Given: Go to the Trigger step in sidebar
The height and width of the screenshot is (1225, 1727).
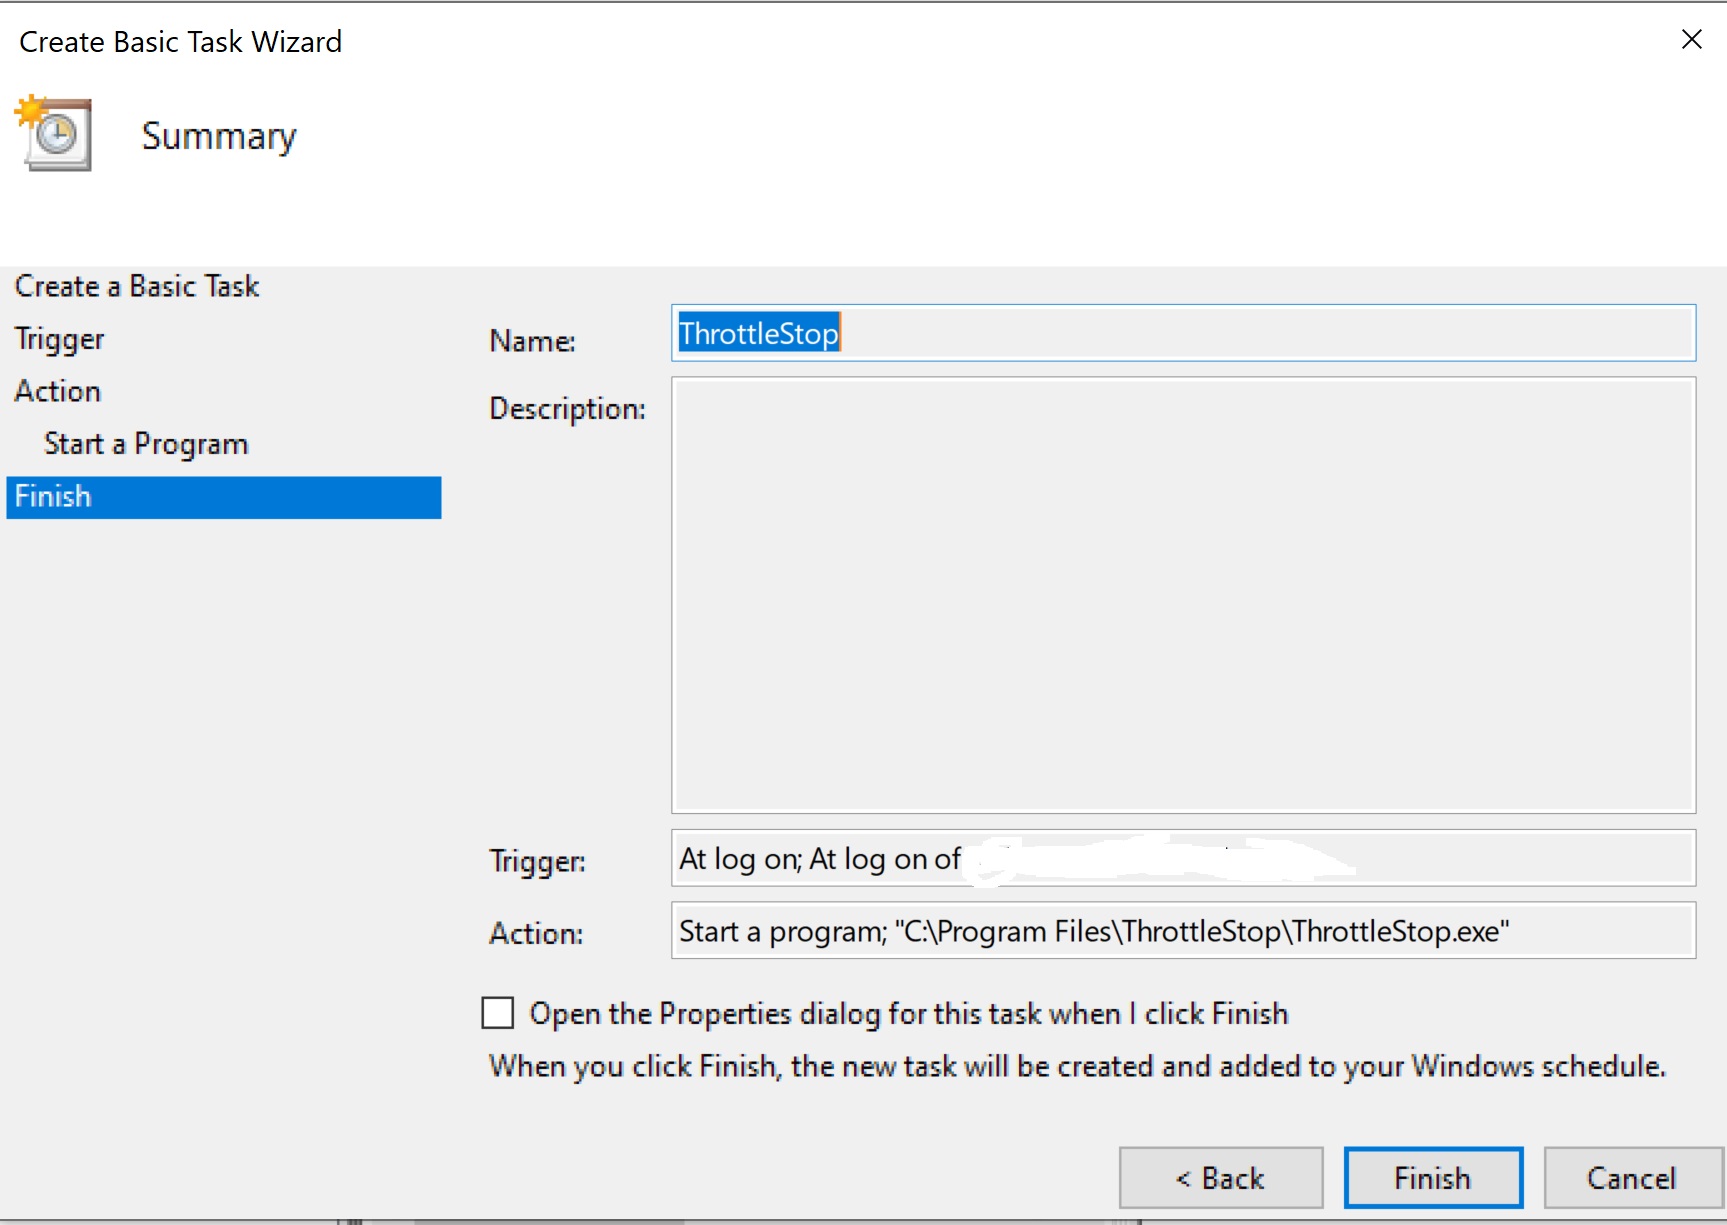Looking at the screenshot, I should (60, 340).
